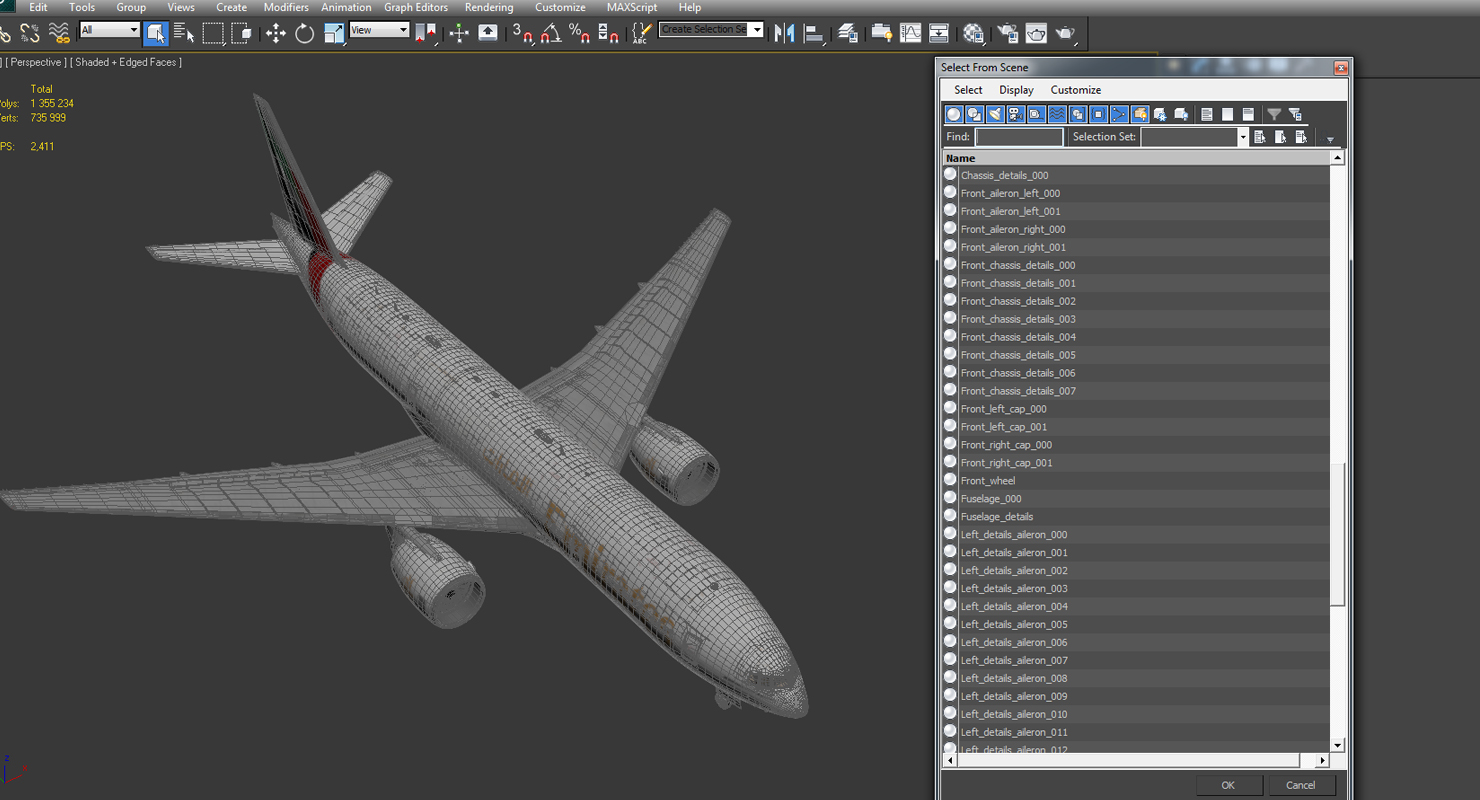Click the Bind to Space Warp icon
Viewport: 1480px width, 800px height.
click(59, 33)
